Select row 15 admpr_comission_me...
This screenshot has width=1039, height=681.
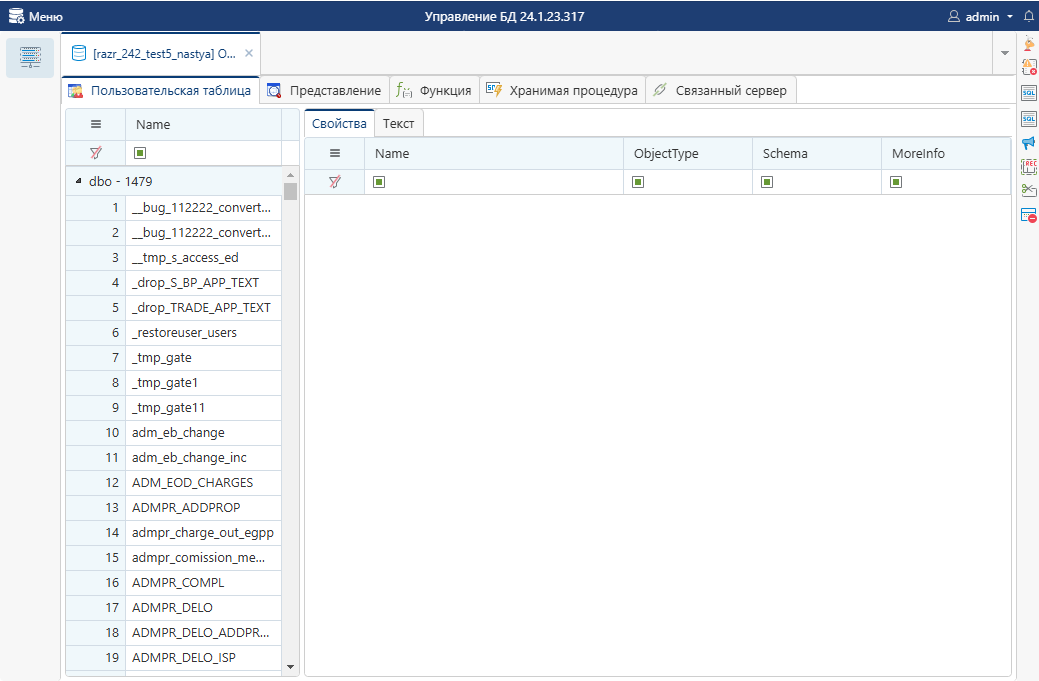[174, 558]
